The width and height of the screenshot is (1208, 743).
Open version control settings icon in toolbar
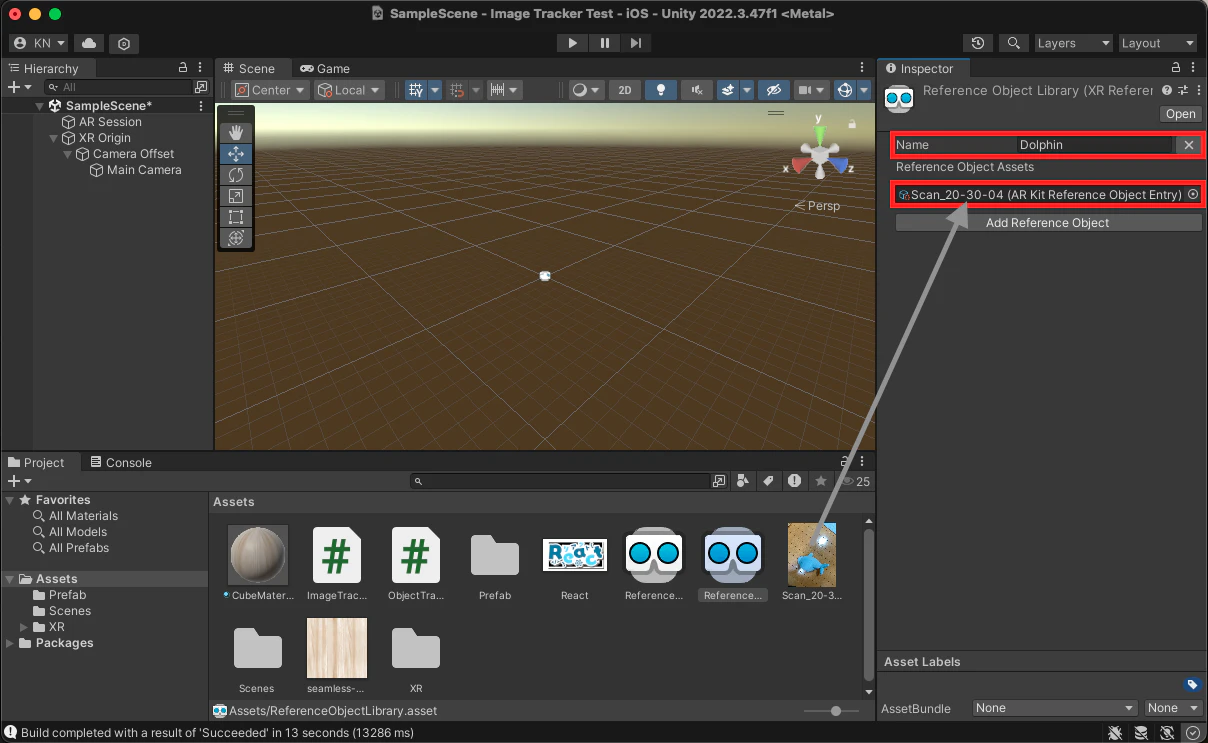124,43
